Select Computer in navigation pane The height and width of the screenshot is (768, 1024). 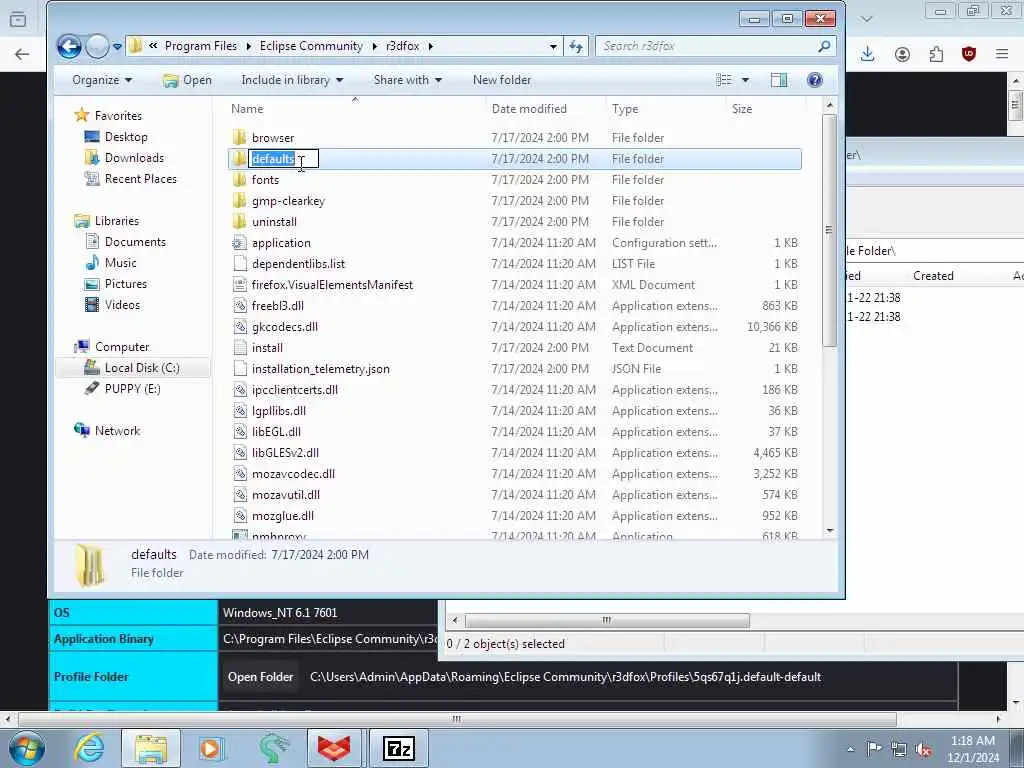click(x=121, y=347)
